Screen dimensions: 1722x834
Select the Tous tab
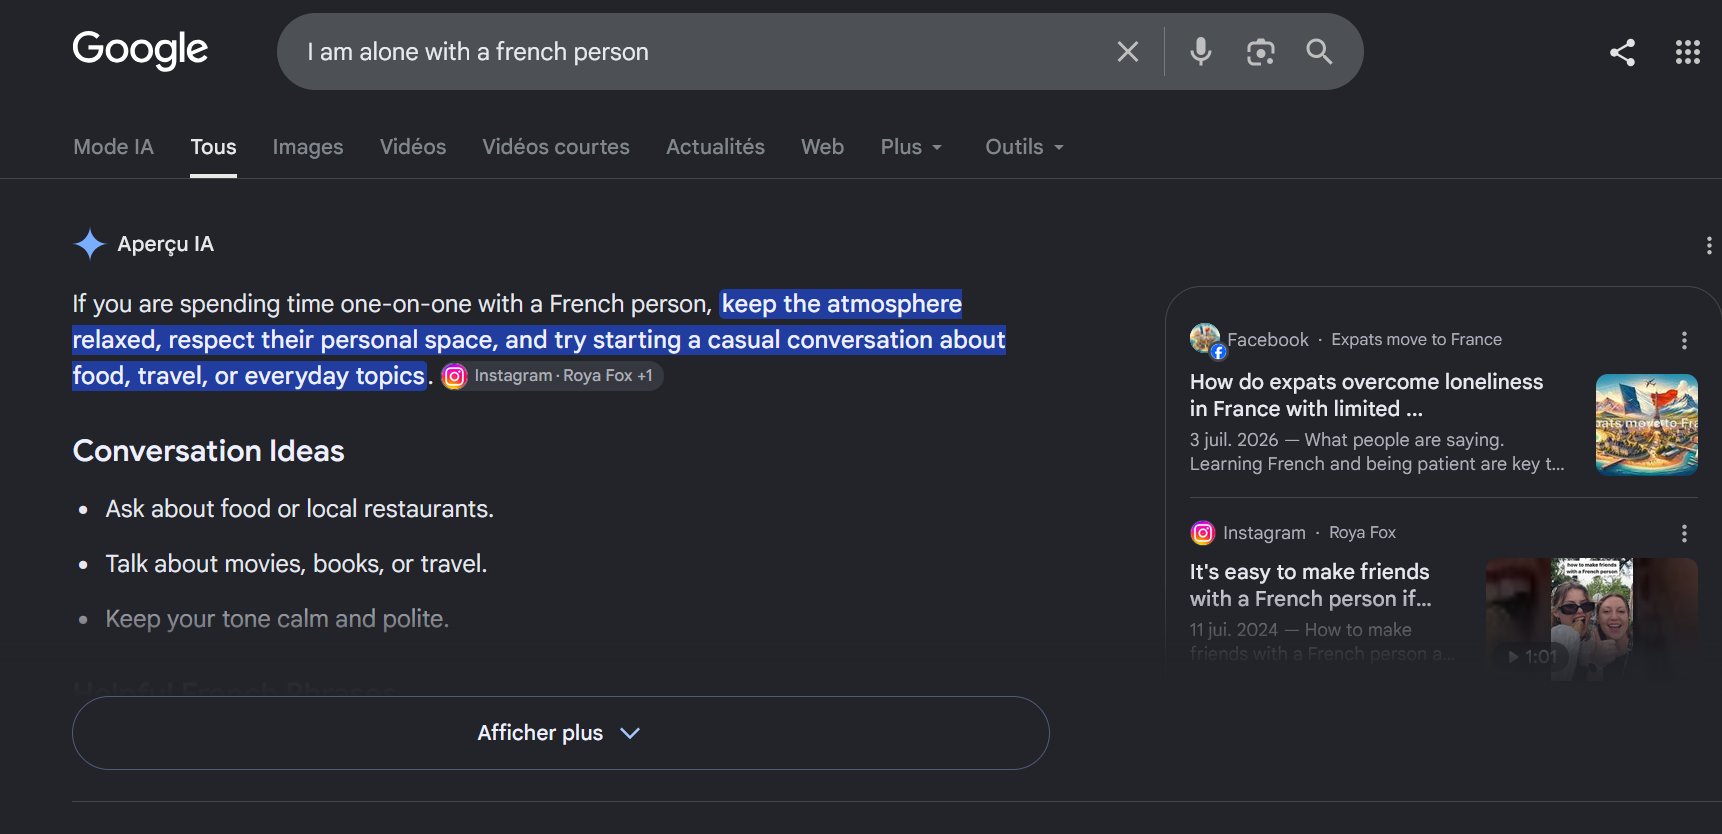[x=213, y=147]
